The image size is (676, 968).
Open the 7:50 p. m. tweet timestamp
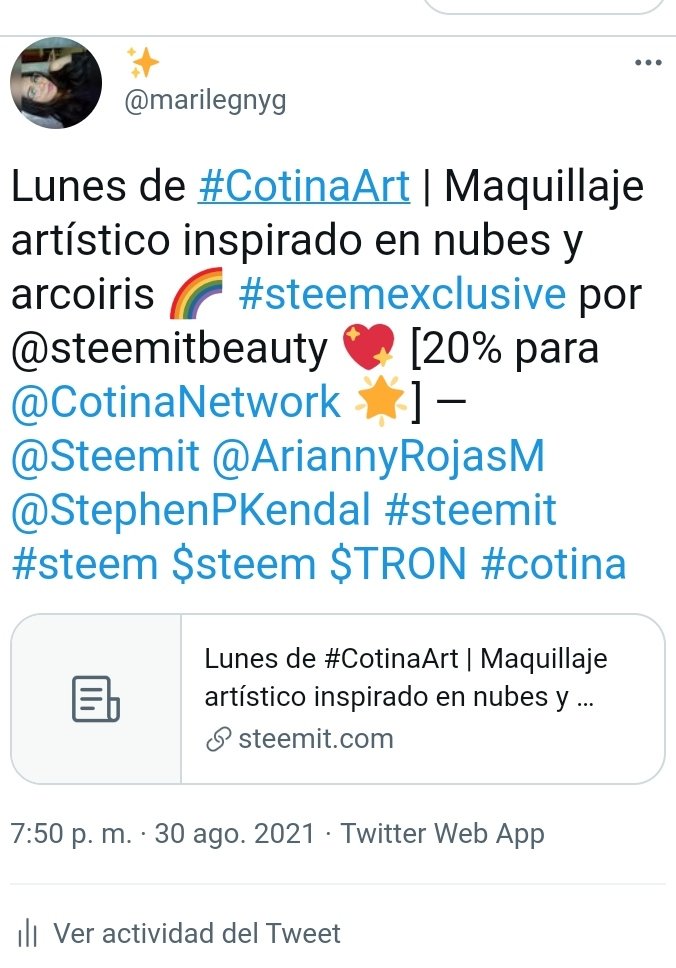[x=71, y=834]
